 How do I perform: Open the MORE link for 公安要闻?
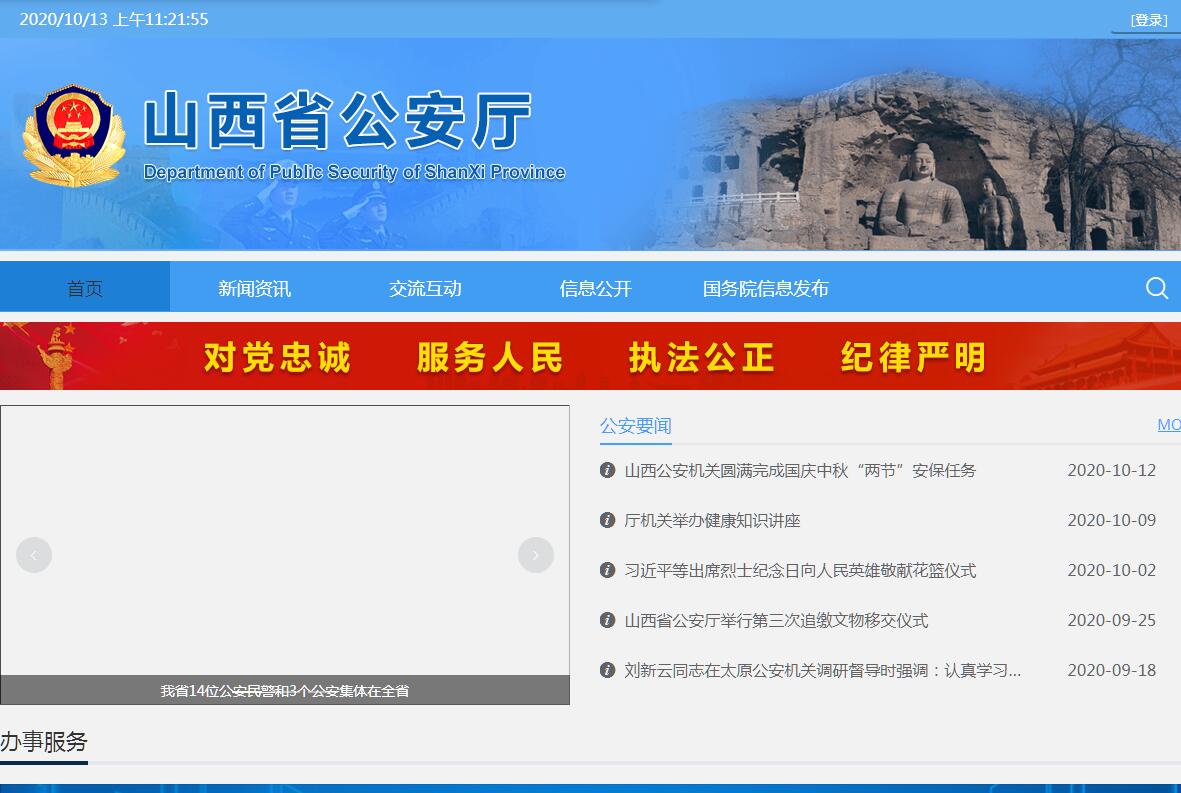click(1168, 425)
